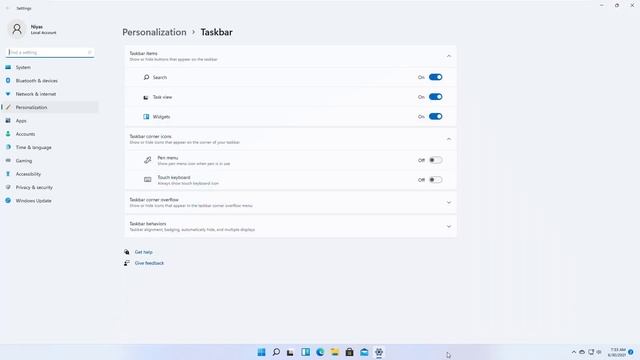Click the system tray volume icon
Image resolution: width=640 pixels, height=360 pixels.
599,352
